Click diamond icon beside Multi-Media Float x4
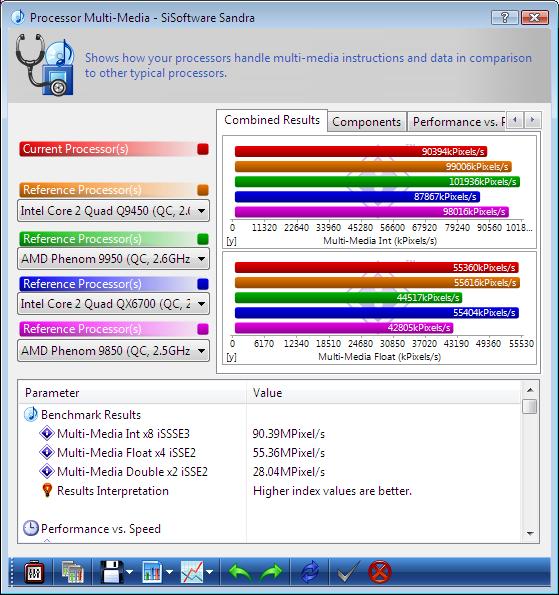The width and height of the screenshot is (559, 595). click(x=47, y=452)
